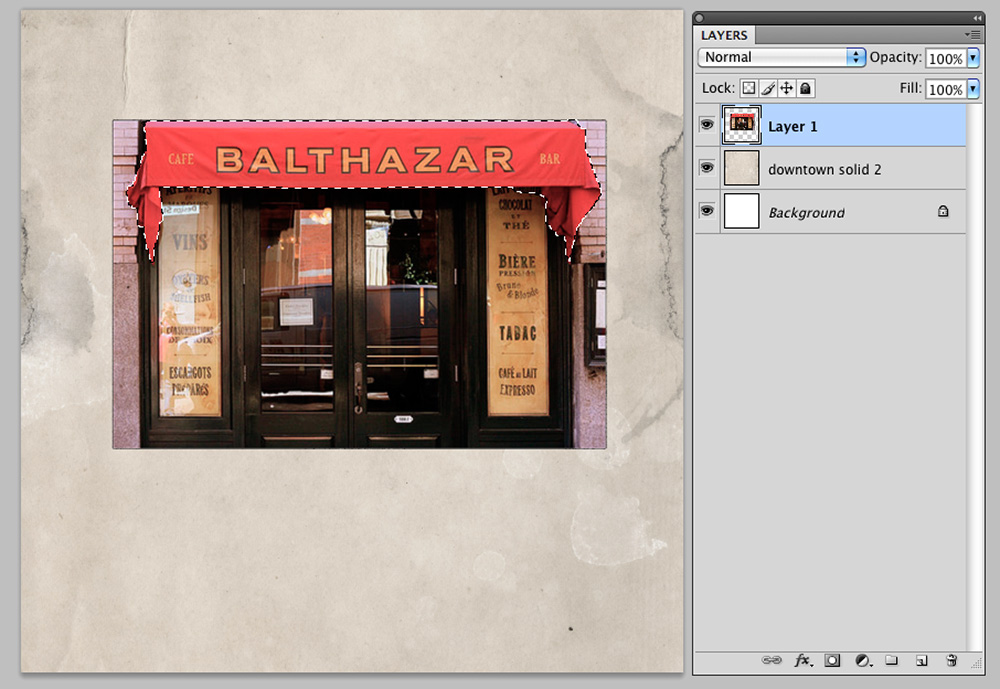This screenshot has width=1000, height=689.
Task: Select the downtown solid 2 layer name
Action: point(825,169)
